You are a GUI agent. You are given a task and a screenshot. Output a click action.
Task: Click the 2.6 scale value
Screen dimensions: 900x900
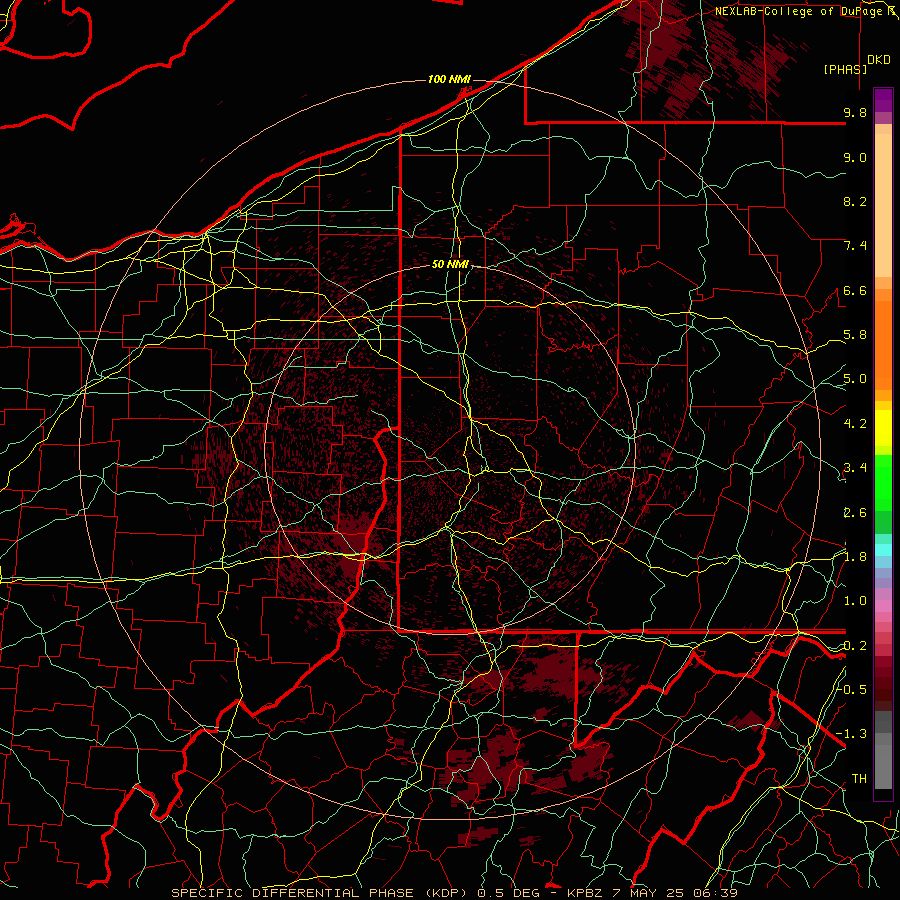pos(855,512)
